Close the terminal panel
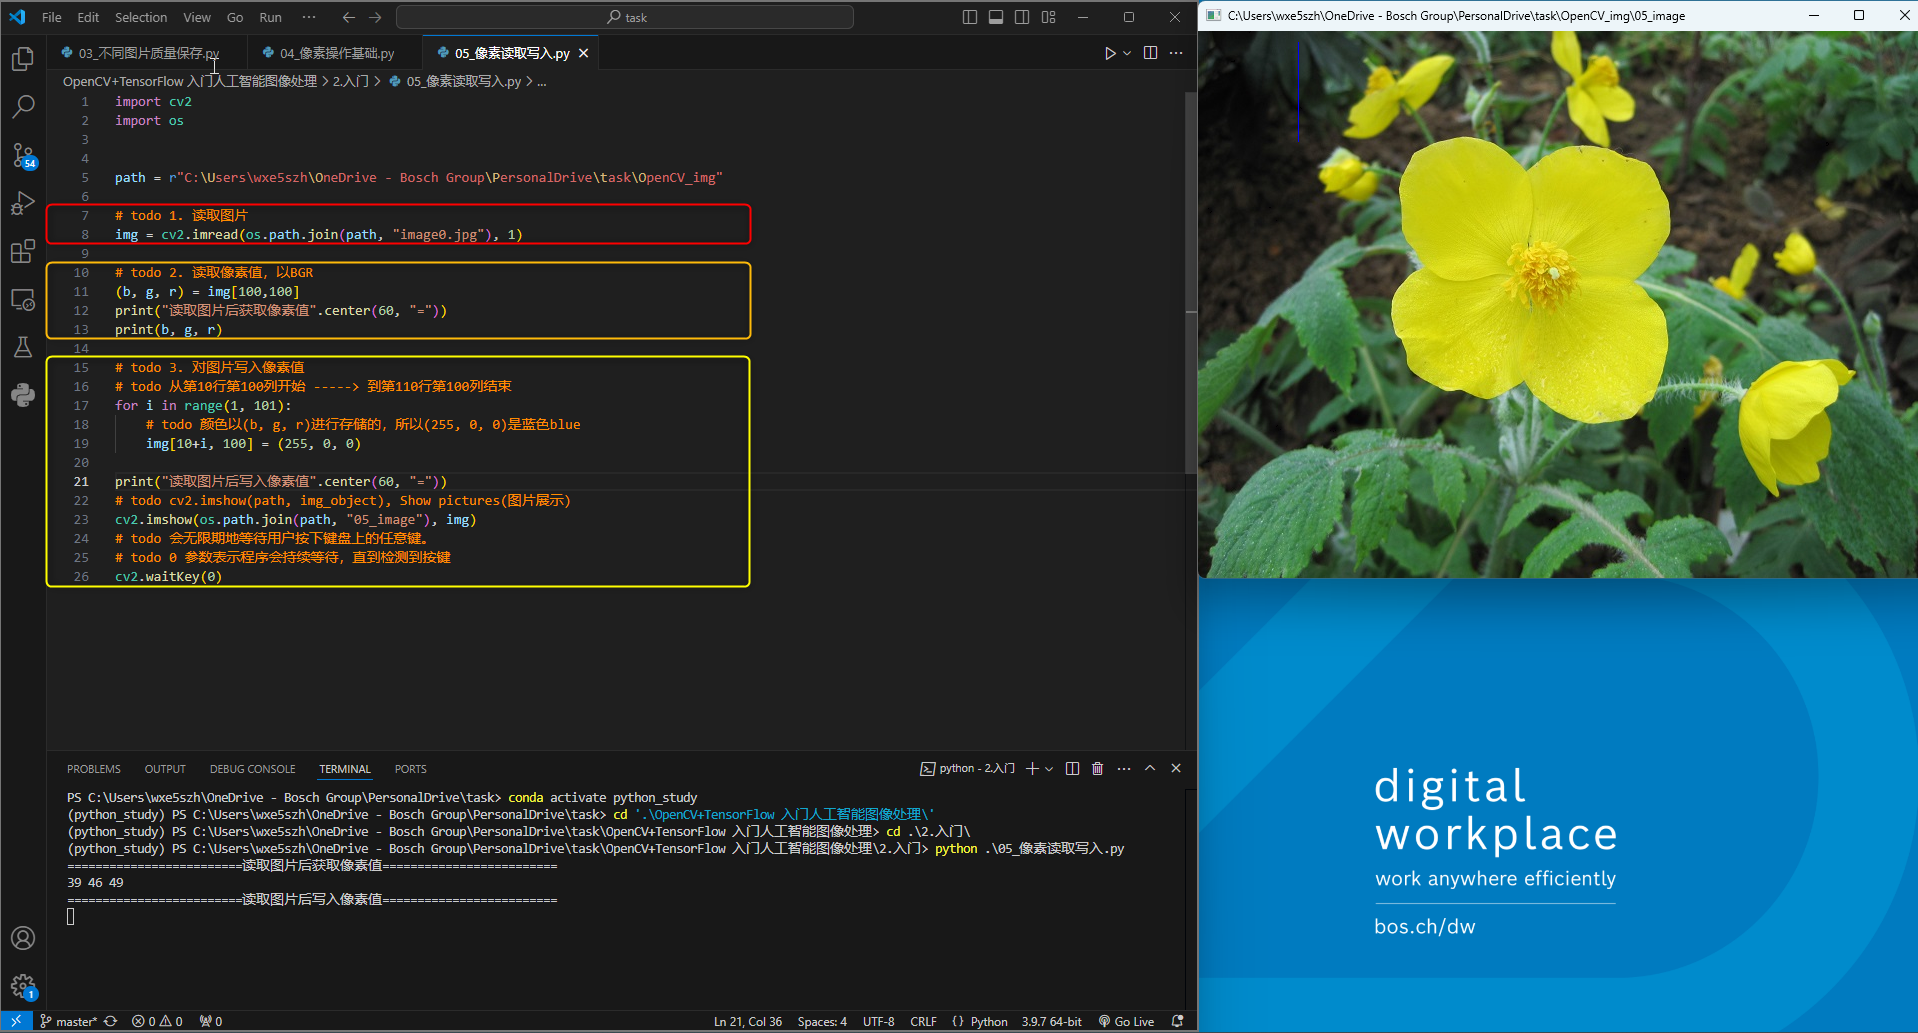 [x=1176, y=768]
